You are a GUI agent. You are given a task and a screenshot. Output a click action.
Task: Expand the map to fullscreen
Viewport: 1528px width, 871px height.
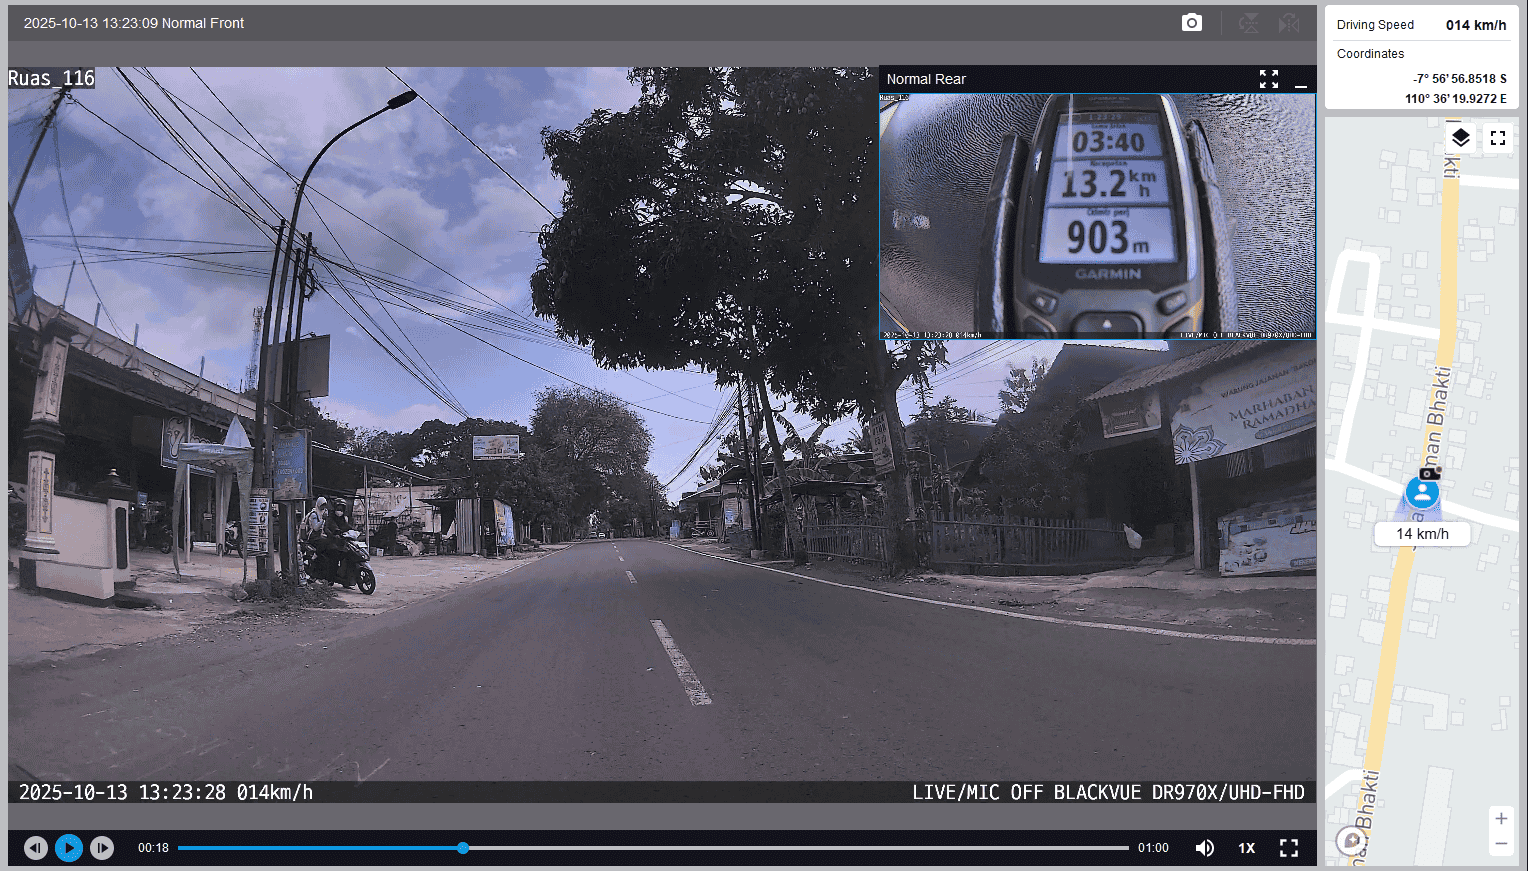(x=1497, y=138)
